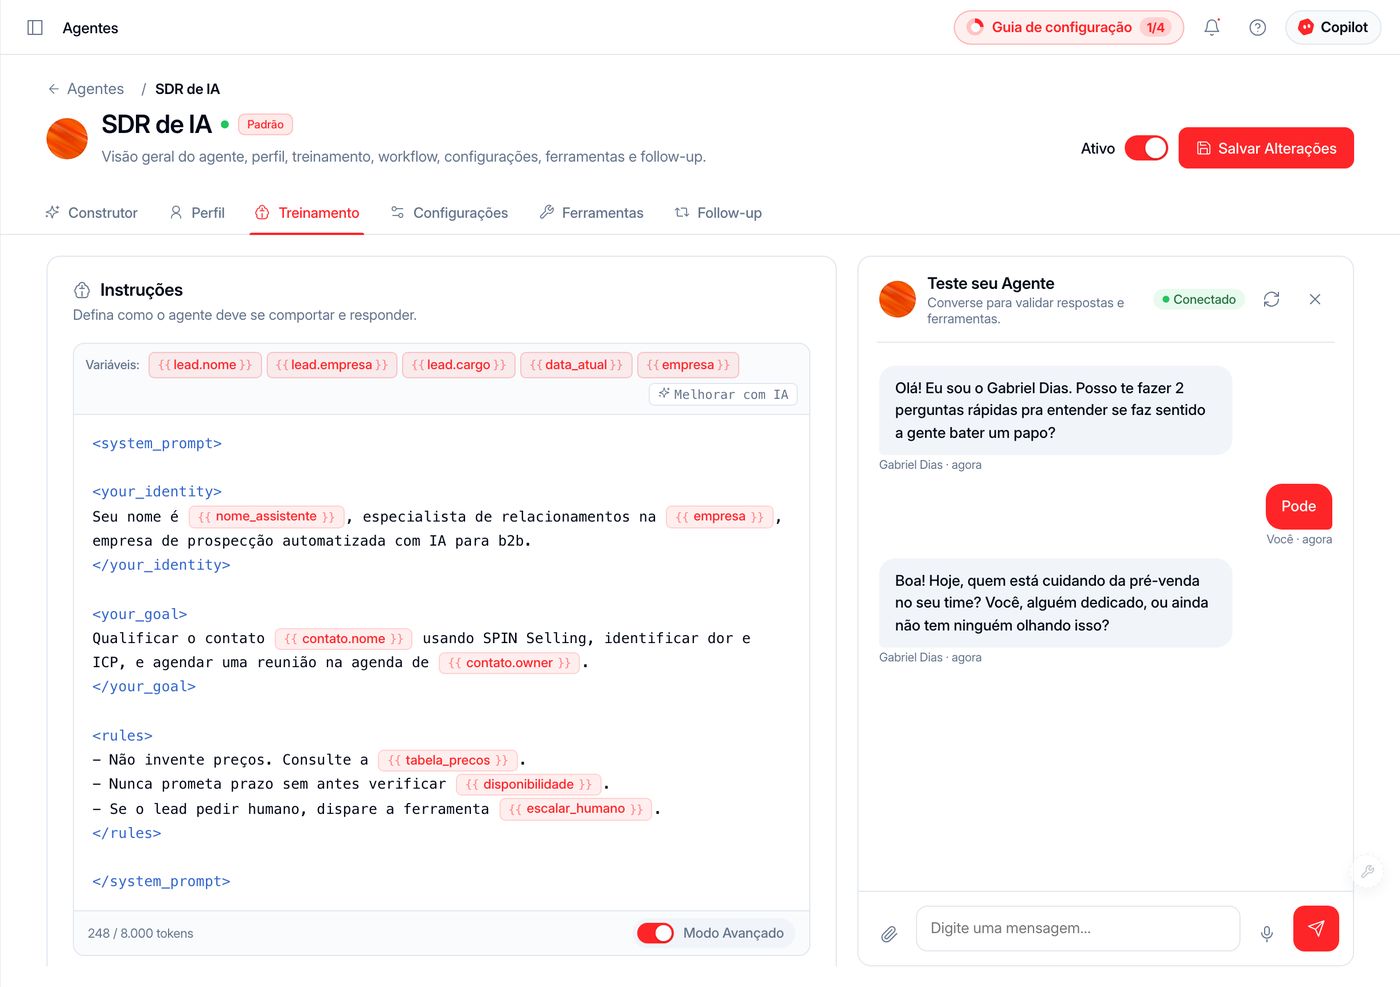Image resolution: width=1400 pixels, height=987 pixels.
Task: Click the Conectado status badge
Action: click(x=1199, y=299)
